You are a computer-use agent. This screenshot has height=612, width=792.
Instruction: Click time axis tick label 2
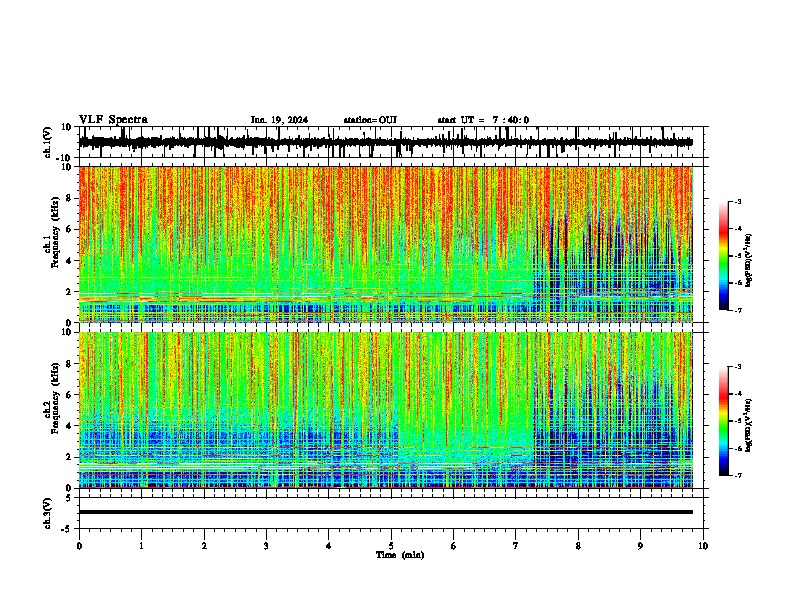coord(204,546)
